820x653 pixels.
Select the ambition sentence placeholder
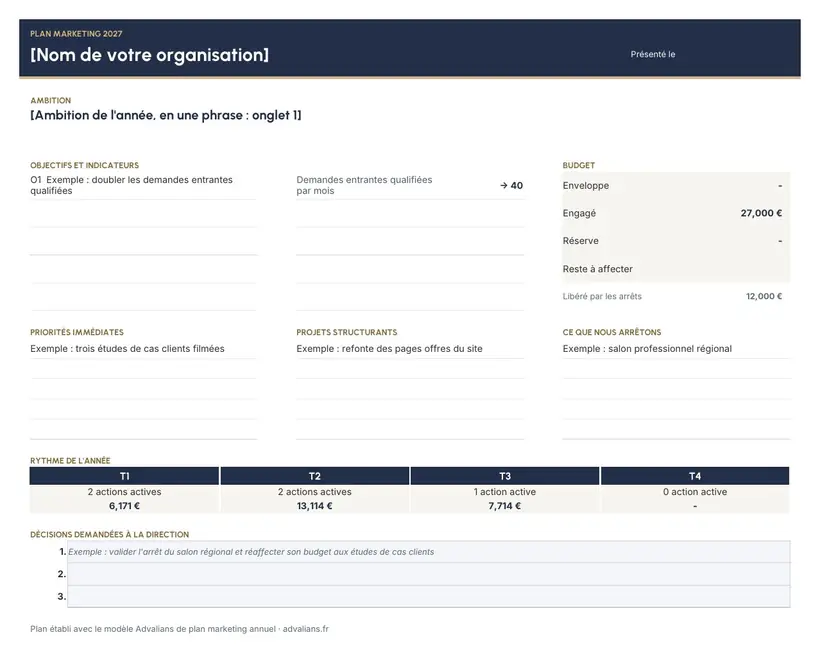pos(166,116)
